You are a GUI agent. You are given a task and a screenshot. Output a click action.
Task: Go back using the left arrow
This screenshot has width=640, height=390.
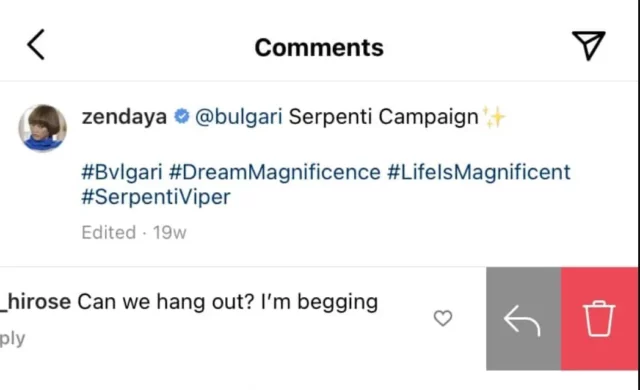(36, 45)
